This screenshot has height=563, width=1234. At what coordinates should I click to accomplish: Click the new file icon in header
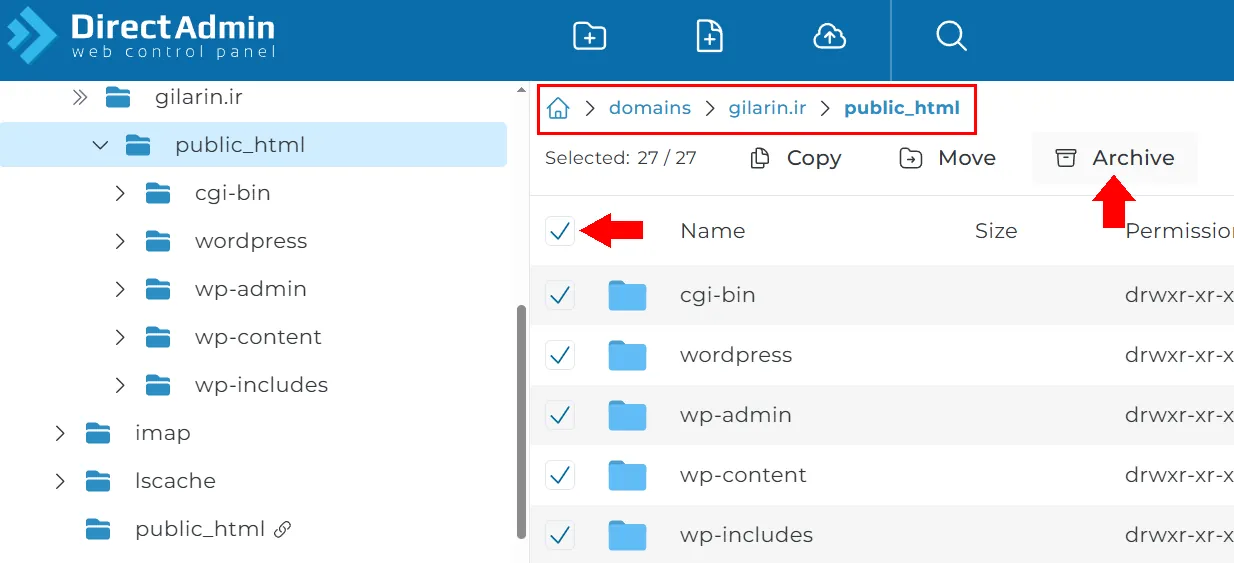tap(709, 37)
